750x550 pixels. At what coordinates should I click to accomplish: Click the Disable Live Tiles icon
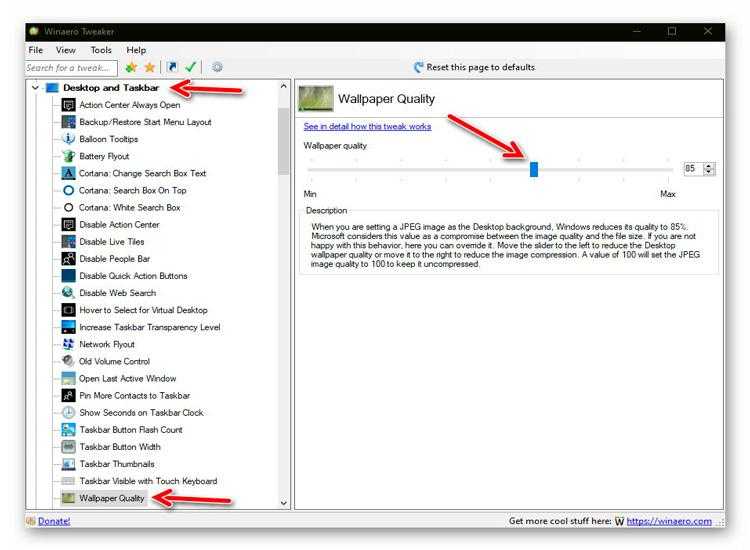coord(68,242)
